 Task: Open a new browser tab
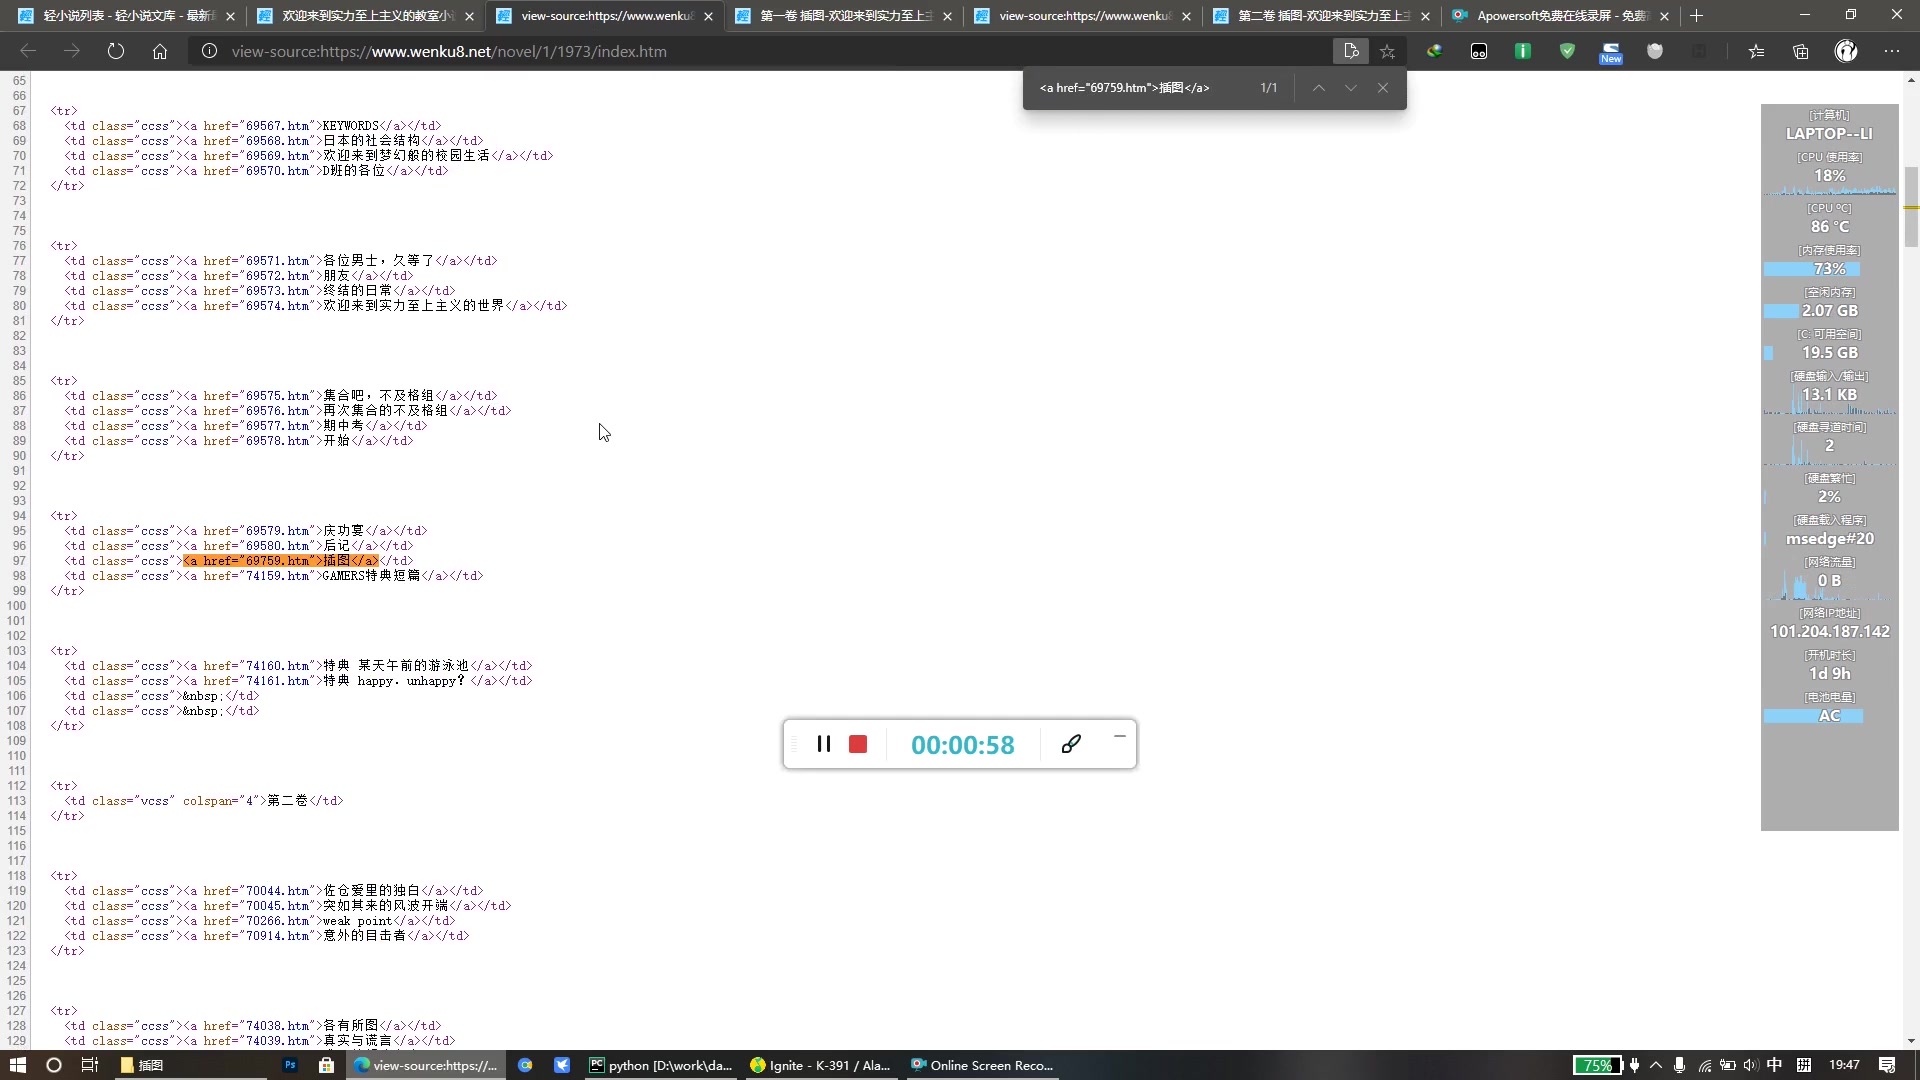pos(1696,16)
